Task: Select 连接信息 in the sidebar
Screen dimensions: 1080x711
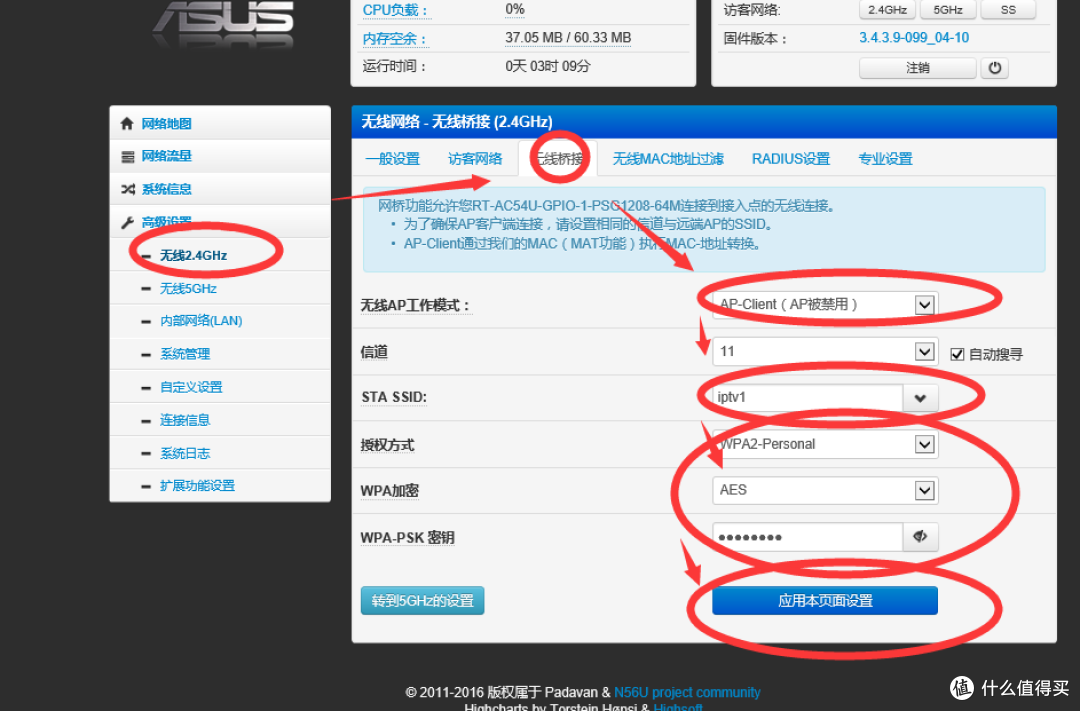Action: click(185, 420)
